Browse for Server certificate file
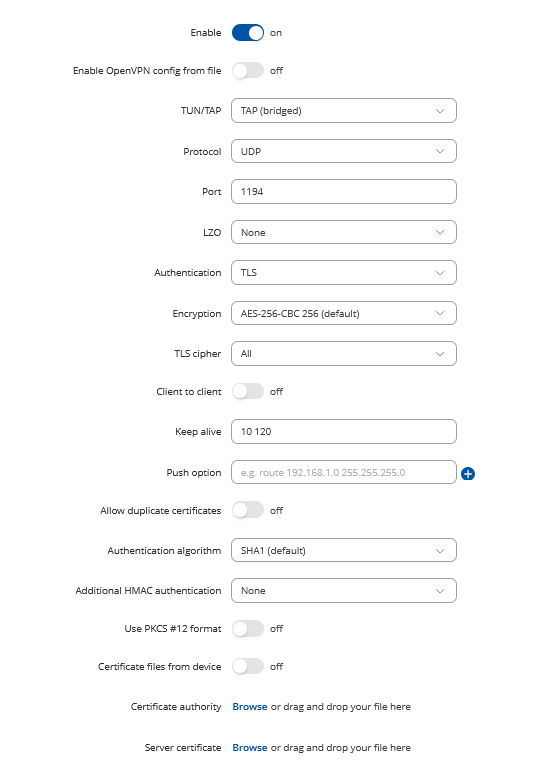The height and width of the screenshot is (760, 557). pyautogui.click(x=250, y=747)
